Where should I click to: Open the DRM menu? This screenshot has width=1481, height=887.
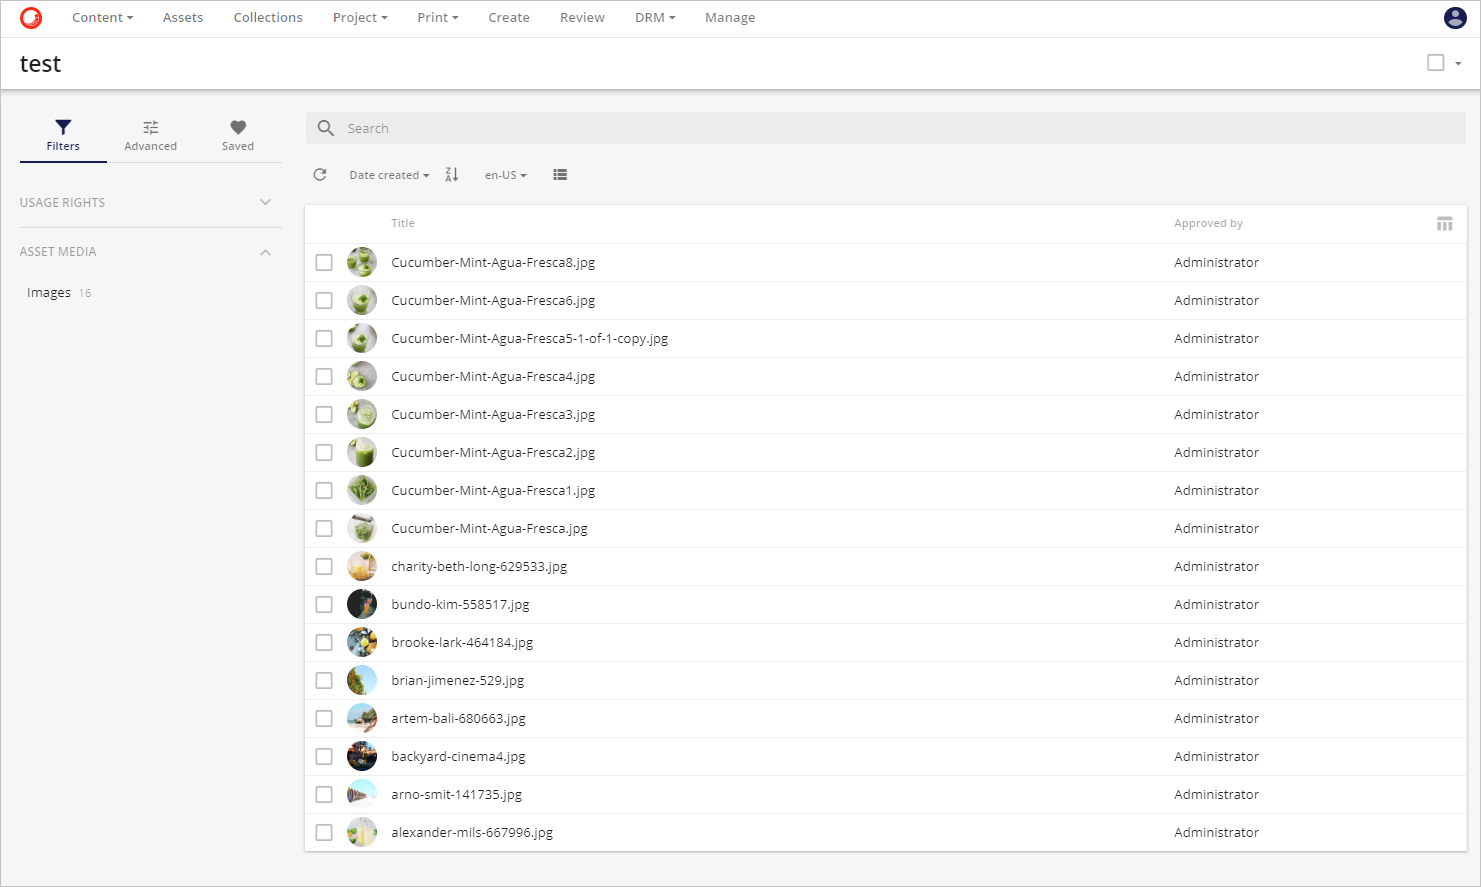click(x=654, y=17)
